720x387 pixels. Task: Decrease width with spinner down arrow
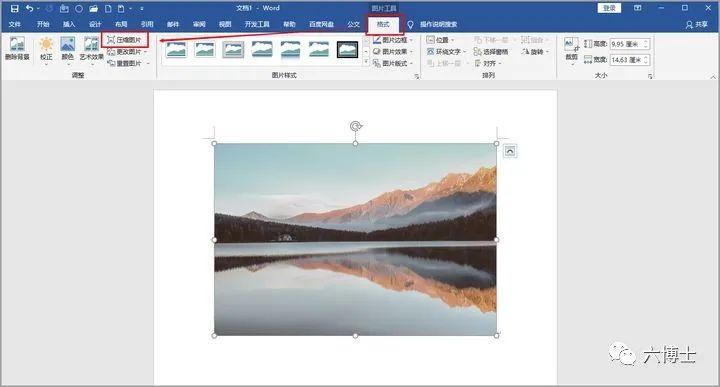pos(646,62)
